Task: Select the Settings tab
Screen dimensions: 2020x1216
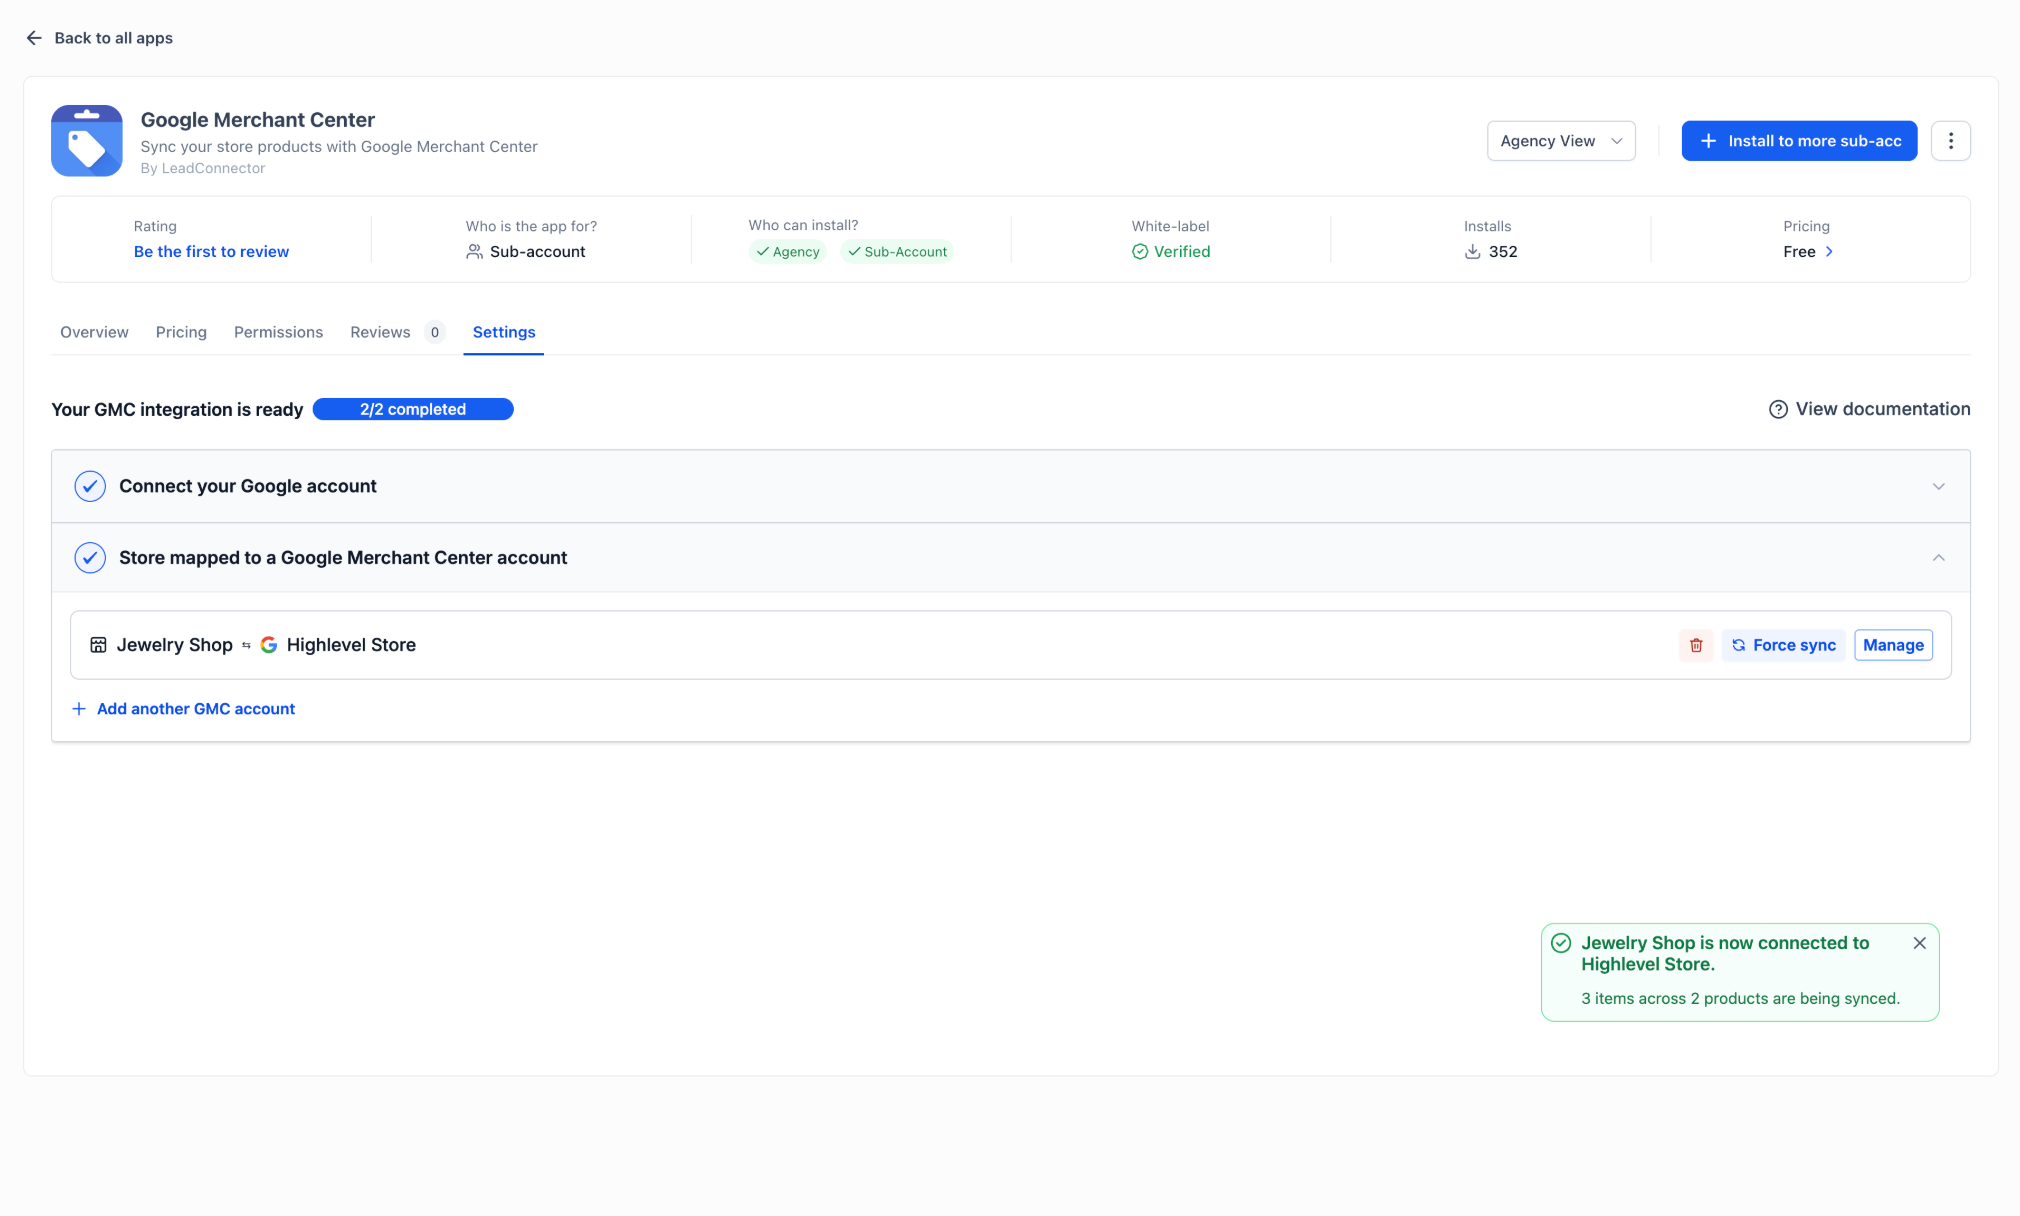Action: [504, 332]
